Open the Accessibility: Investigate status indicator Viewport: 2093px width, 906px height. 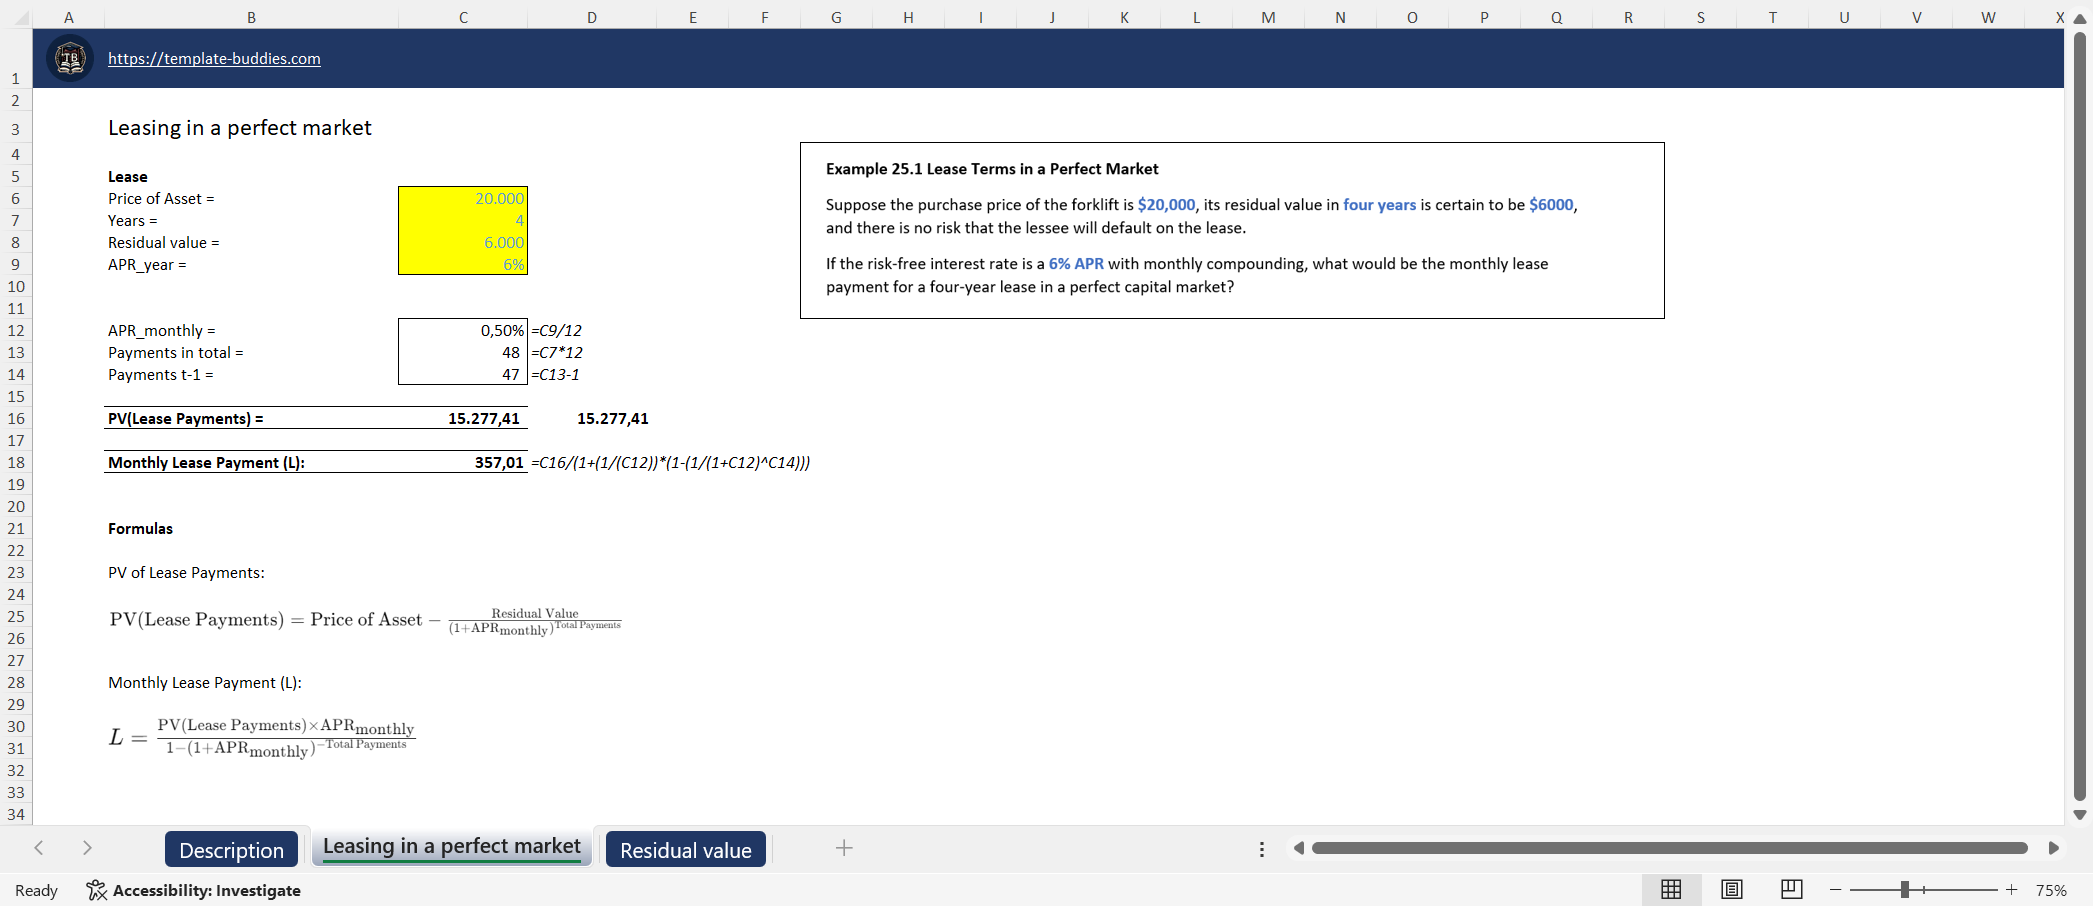(194, 890)
